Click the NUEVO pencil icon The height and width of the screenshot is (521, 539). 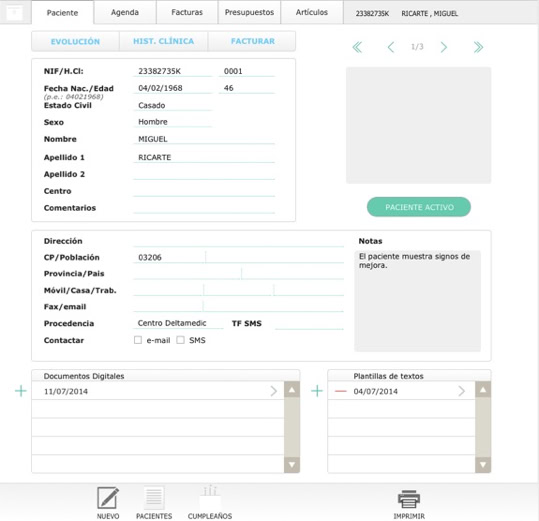point(108,498)
